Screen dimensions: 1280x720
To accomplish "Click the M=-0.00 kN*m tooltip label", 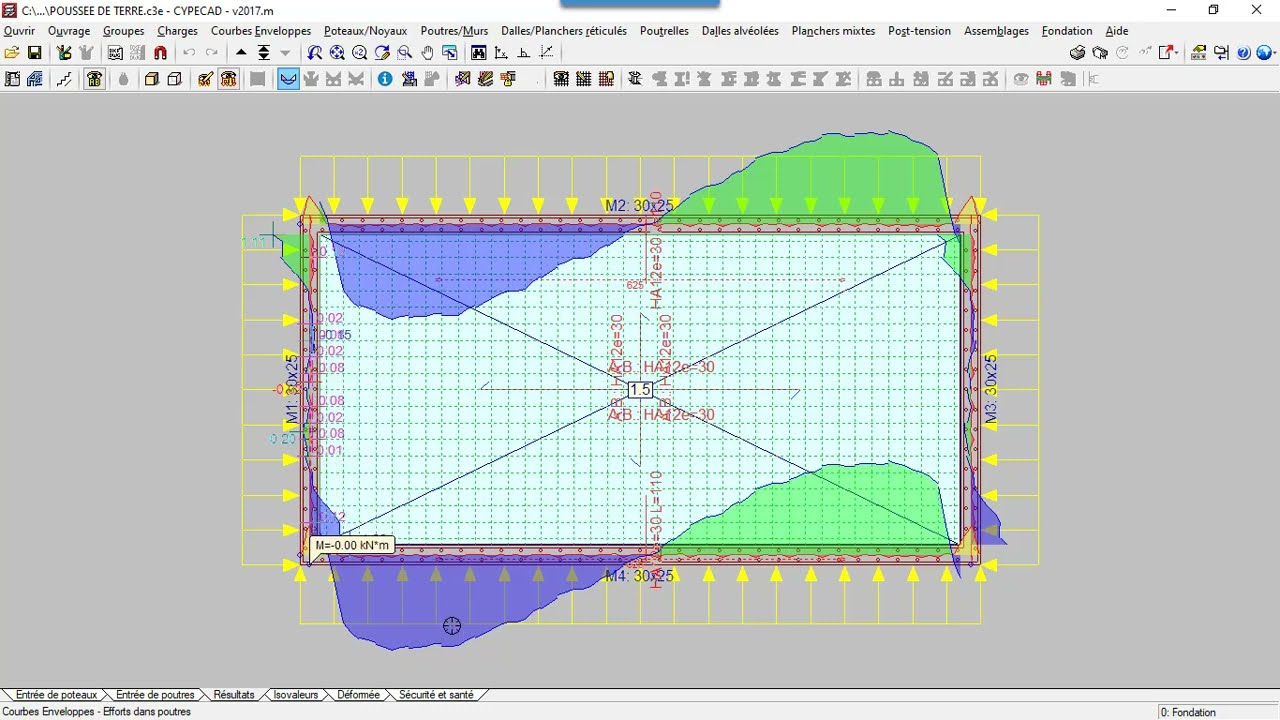I will pyautogui.click(x=352, y=546).
